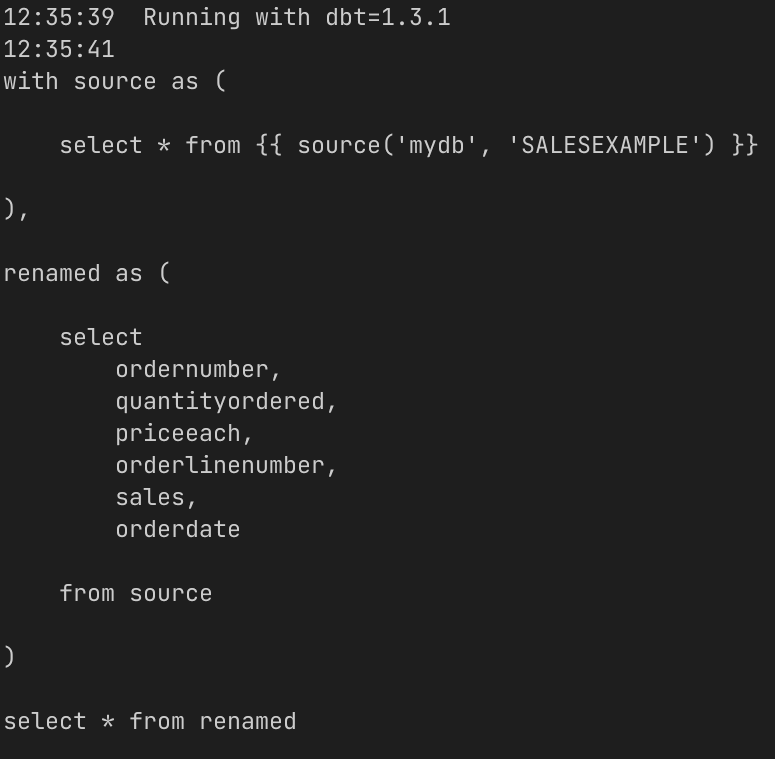Click the quantityordered column name
Image resolution: width=775 pixels, height=759 pixels.
[220, 402]
